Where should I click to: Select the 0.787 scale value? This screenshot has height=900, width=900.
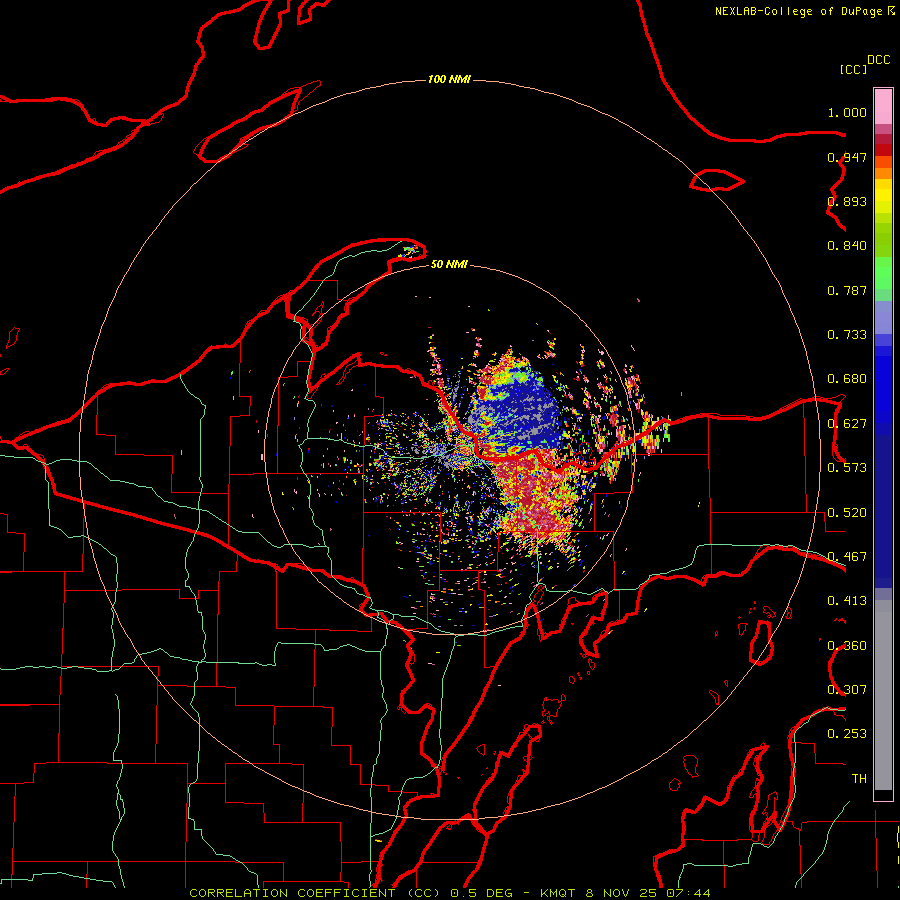pos(847,290)
